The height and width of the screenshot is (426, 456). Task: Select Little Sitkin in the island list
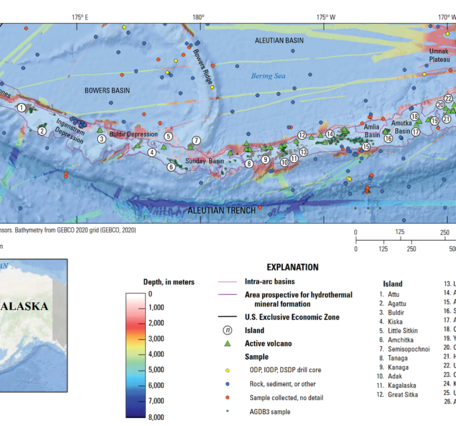pos(403,331)
